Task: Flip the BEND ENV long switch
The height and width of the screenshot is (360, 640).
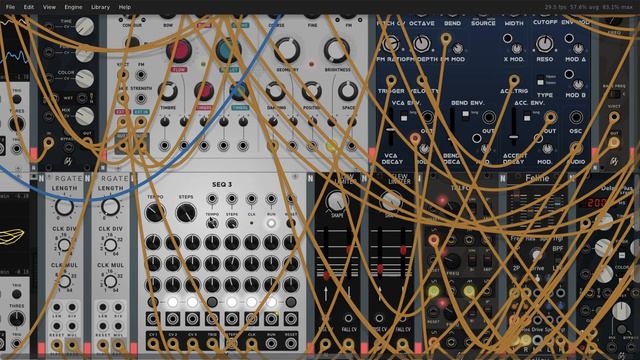Action: 465,115
